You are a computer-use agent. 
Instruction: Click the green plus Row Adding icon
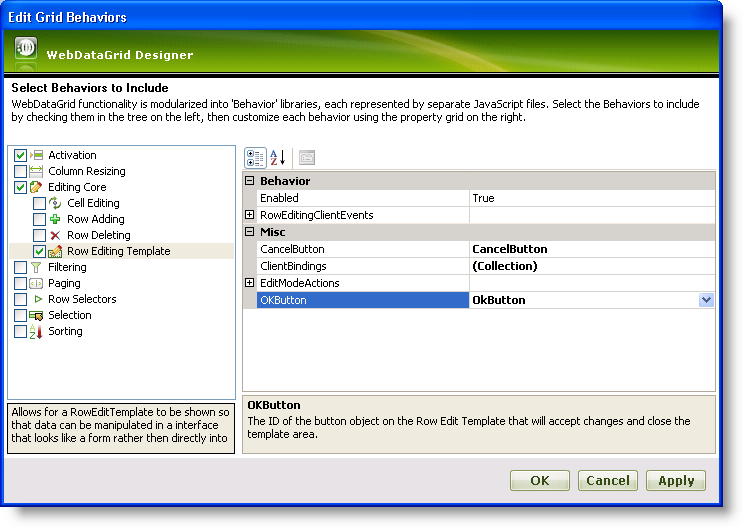coord(55,219)
